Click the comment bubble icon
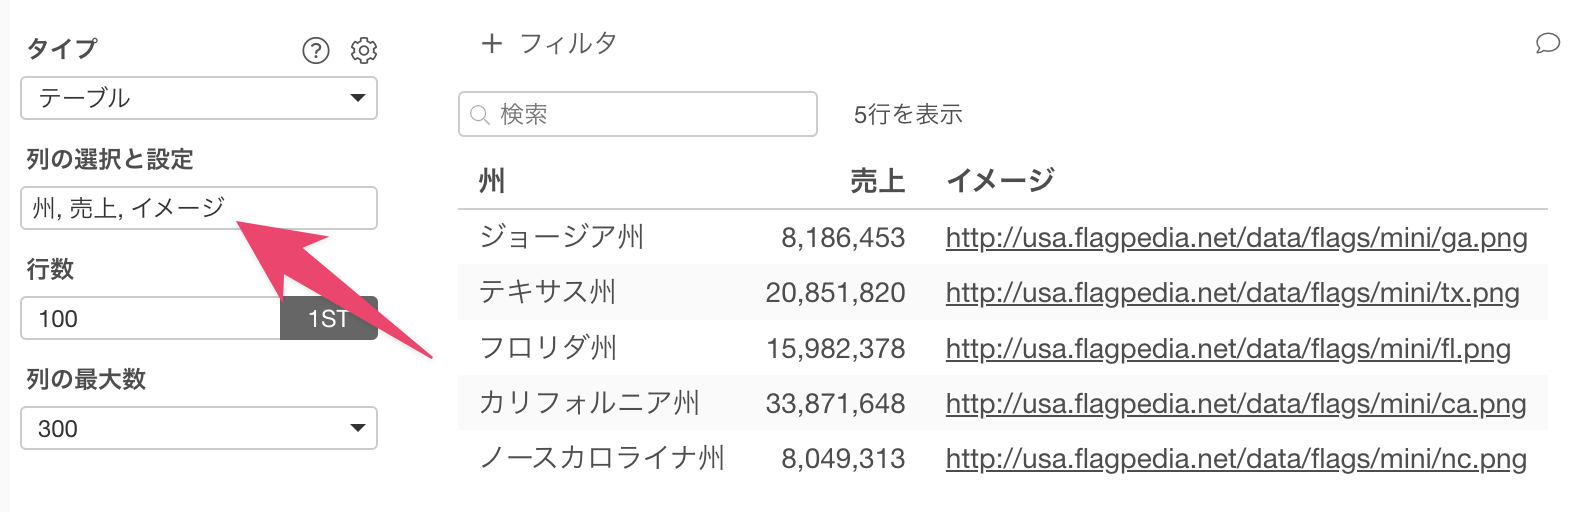 click(x=1548, y=43)
